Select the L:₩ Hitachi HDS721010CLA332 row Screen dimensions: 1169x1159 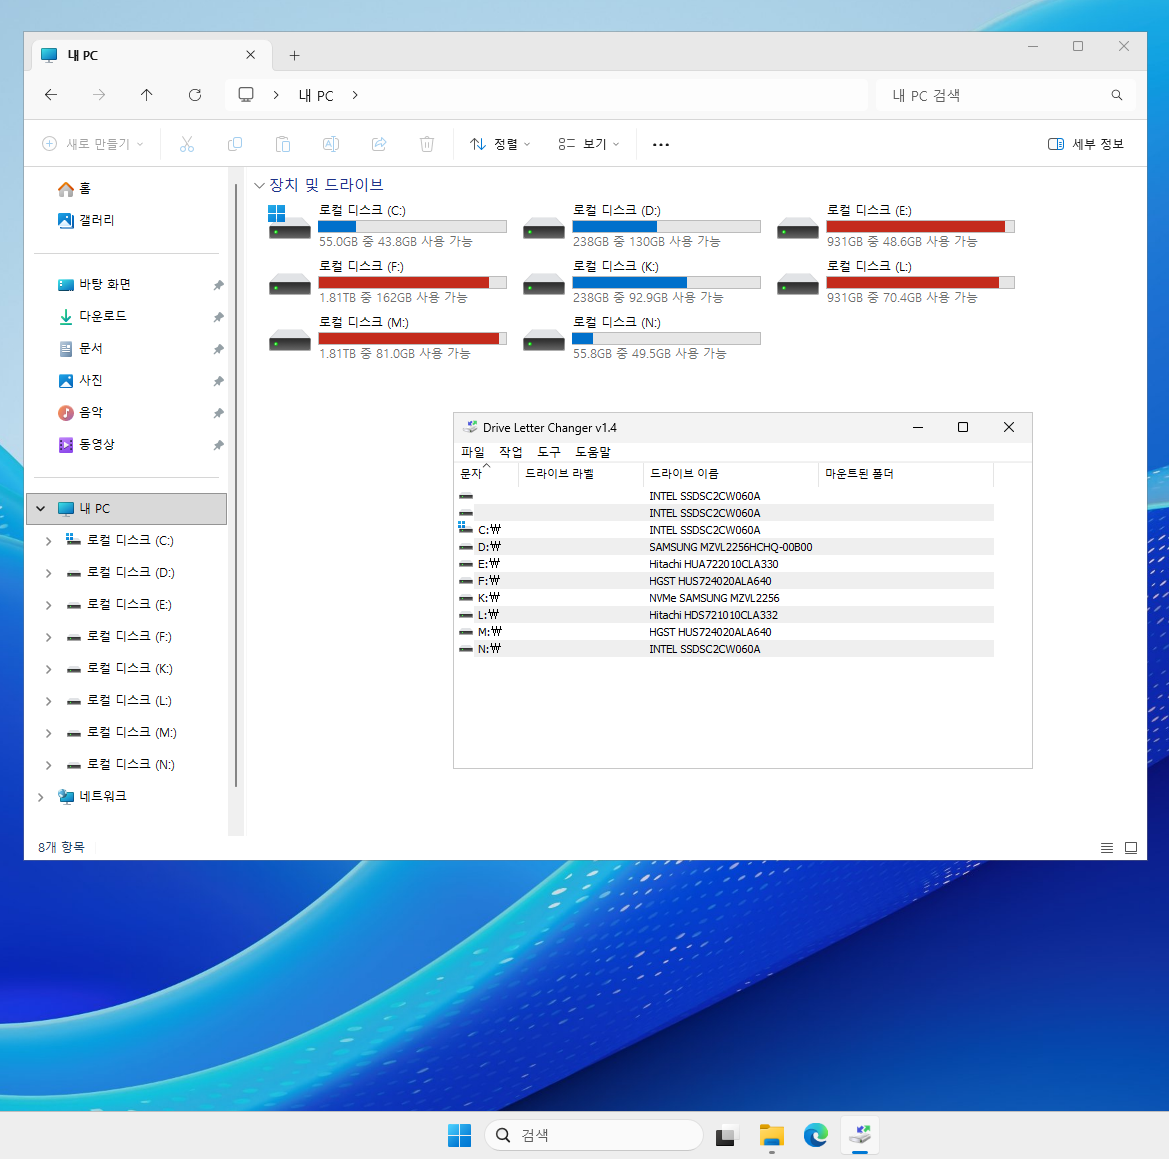[x=725, y=615]
